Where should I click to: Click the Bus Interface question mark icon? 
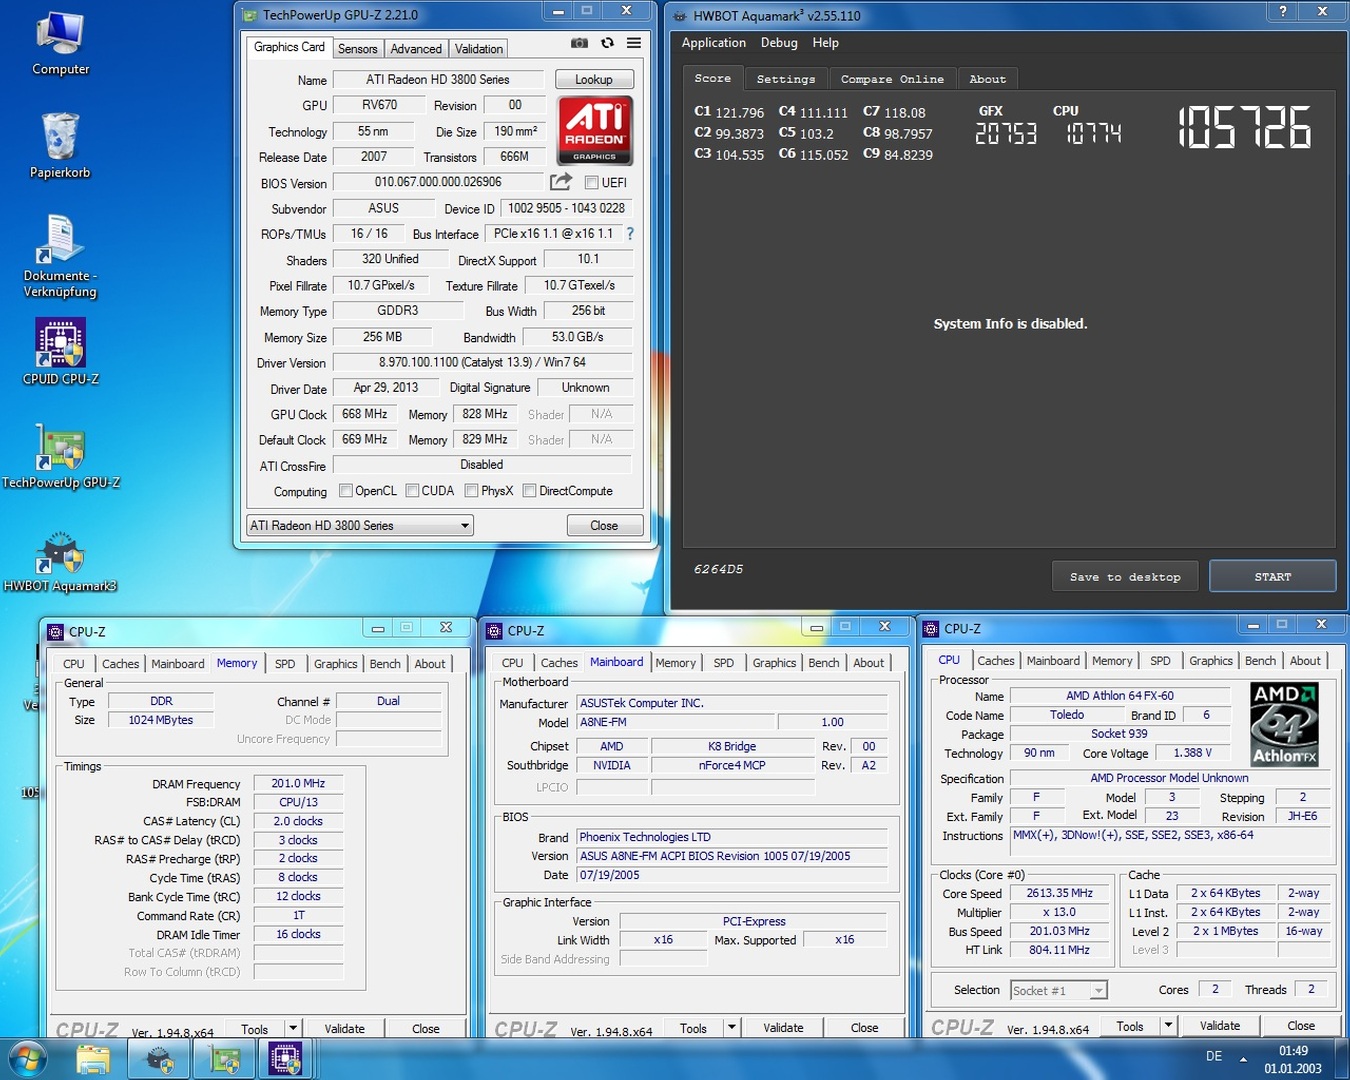pos(630,233)
